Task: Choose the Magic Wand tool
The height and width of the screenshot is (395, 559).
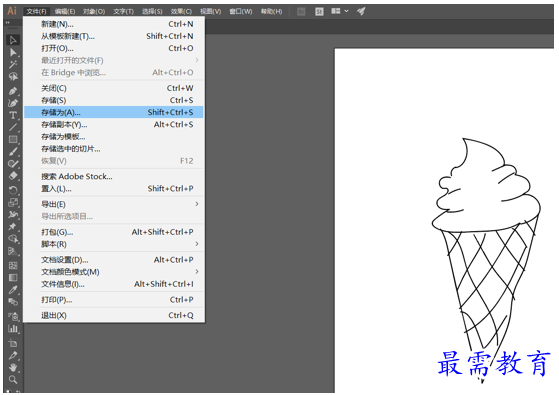Action: pos(13,65)
